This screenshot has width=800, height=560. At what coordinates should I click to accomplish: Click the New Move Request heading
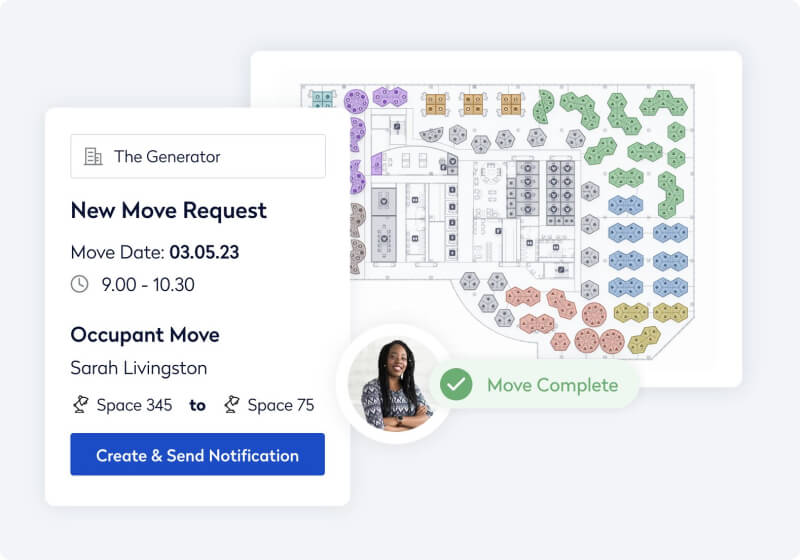click(168, 211)
